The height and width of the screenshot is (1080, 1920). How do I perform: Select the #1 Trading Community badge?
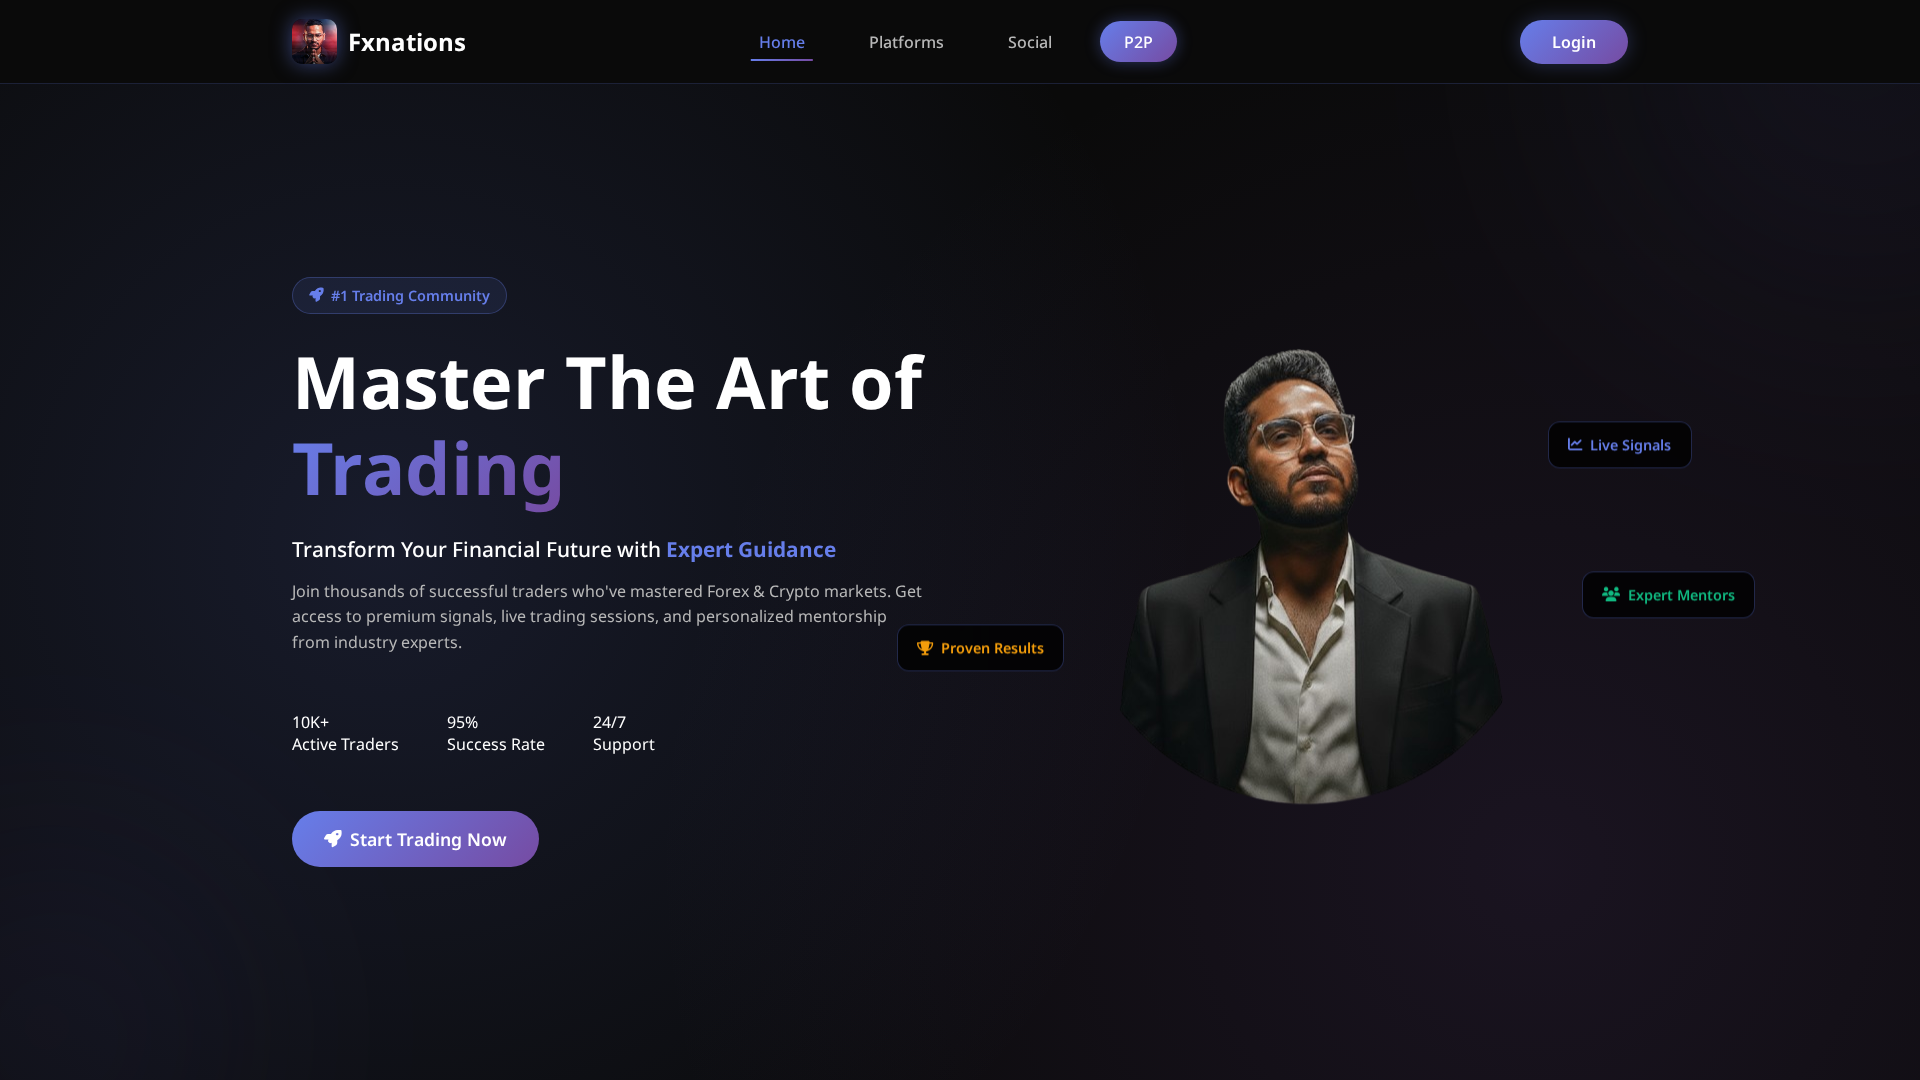point(399,295)
